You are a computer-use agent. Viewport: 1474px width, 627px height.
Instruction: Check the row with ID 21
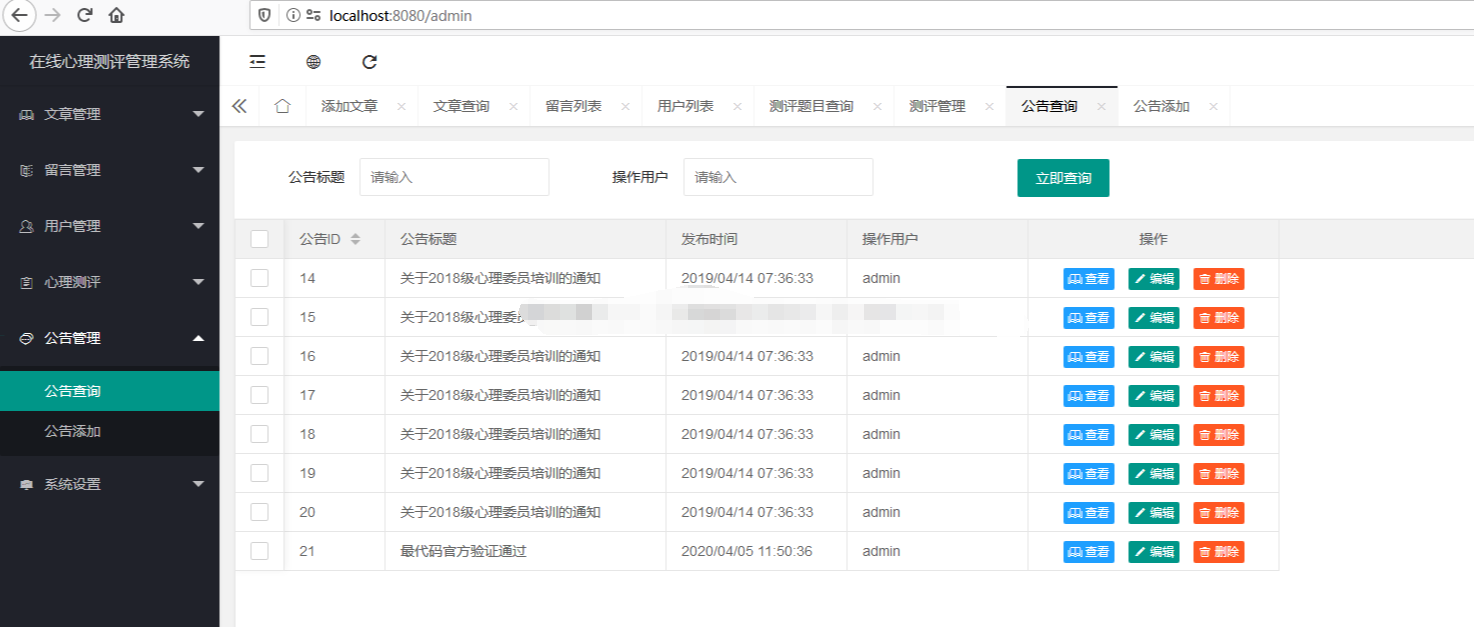[260, 551]
